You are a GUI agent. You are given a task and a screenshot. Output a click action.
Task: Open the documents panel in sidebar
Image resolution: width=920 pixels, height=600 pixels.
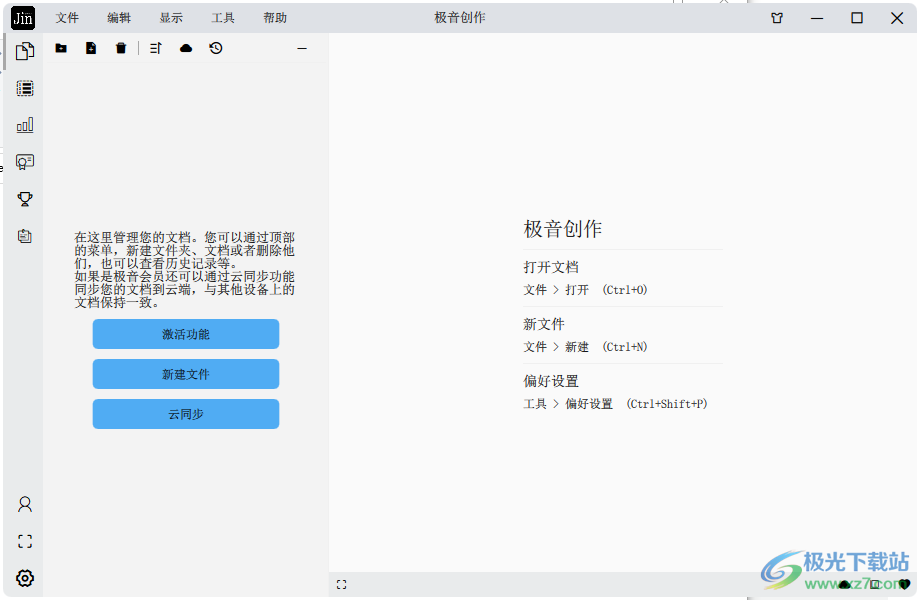click(x=25, y=51)
